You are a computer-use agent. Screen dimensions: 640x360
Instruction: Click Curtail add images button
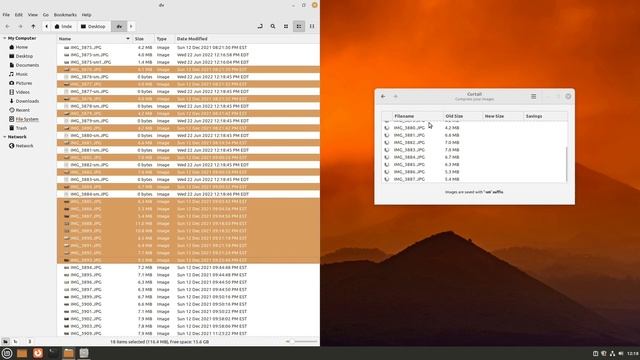pyautogui.click(x=395, y=96)
